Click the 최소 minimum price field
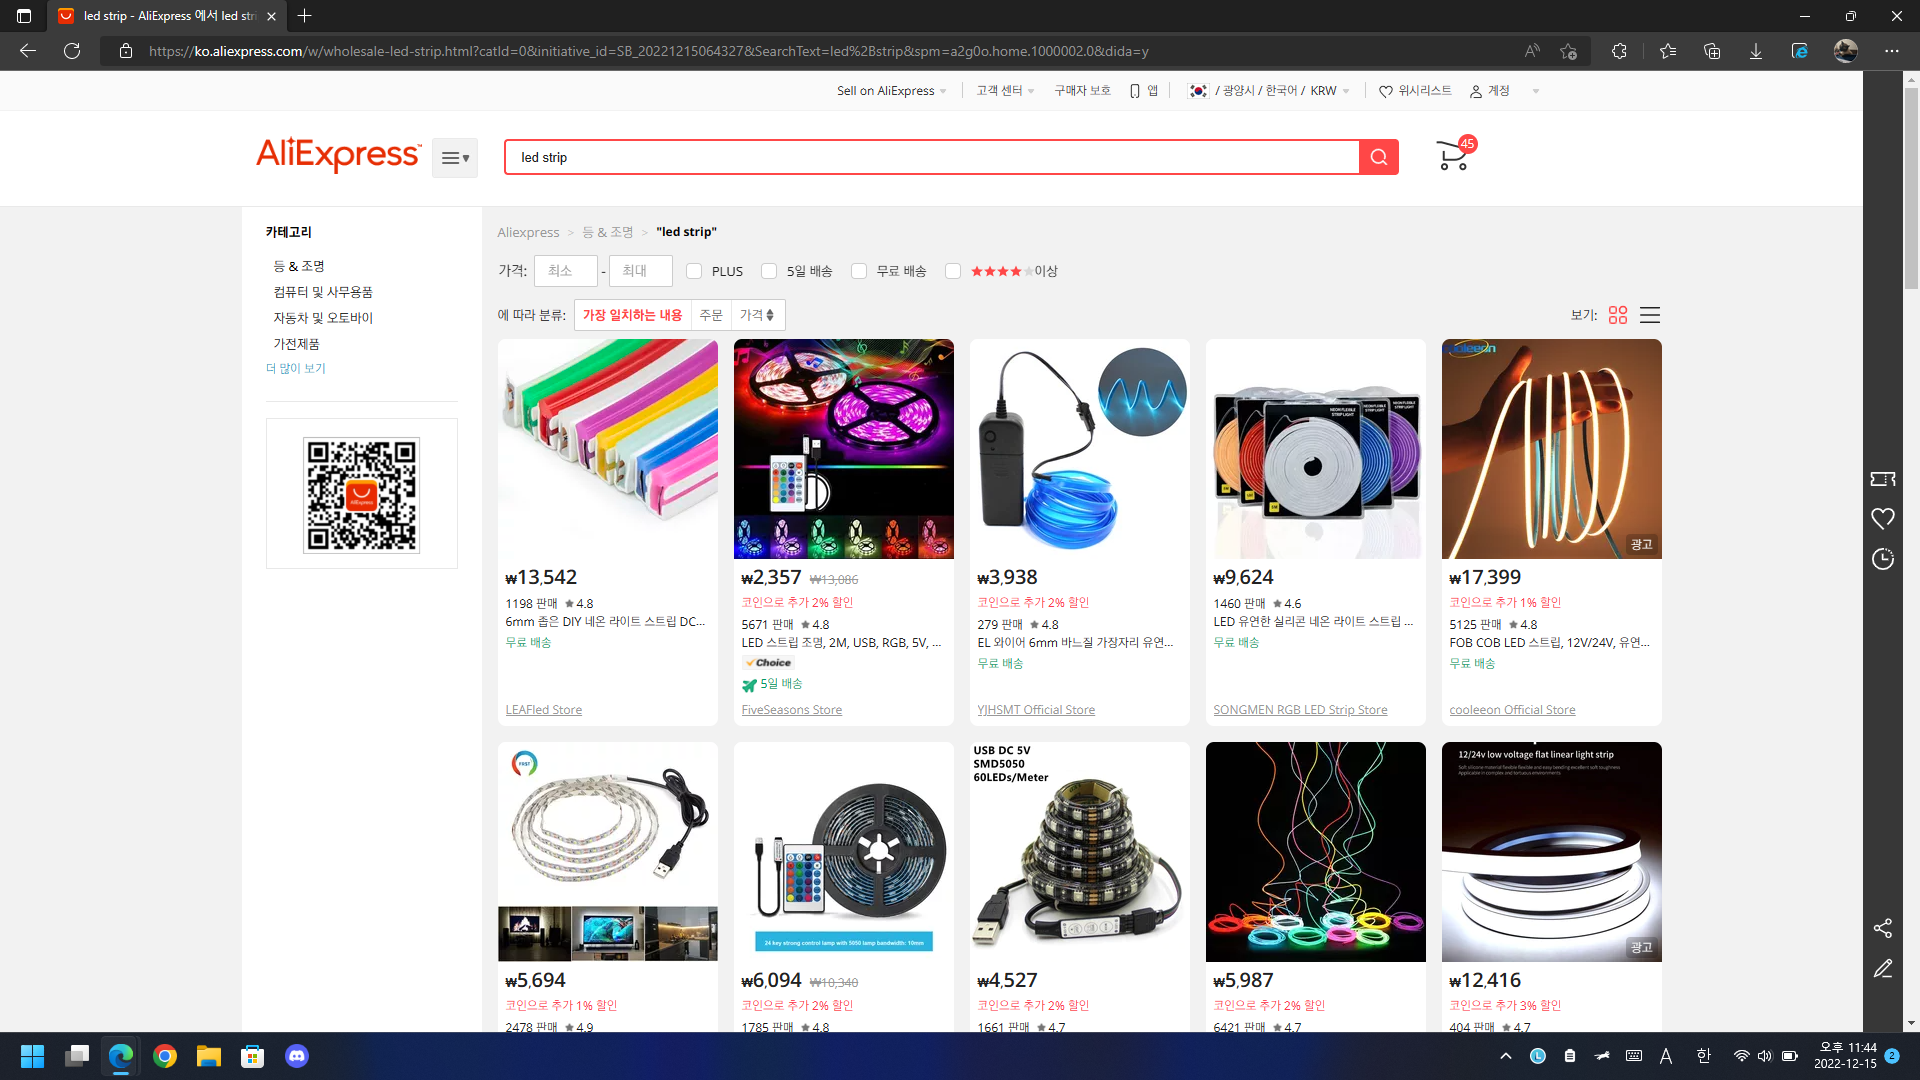This screenshot has width=1920, height=1080. (x=565, y=271)
